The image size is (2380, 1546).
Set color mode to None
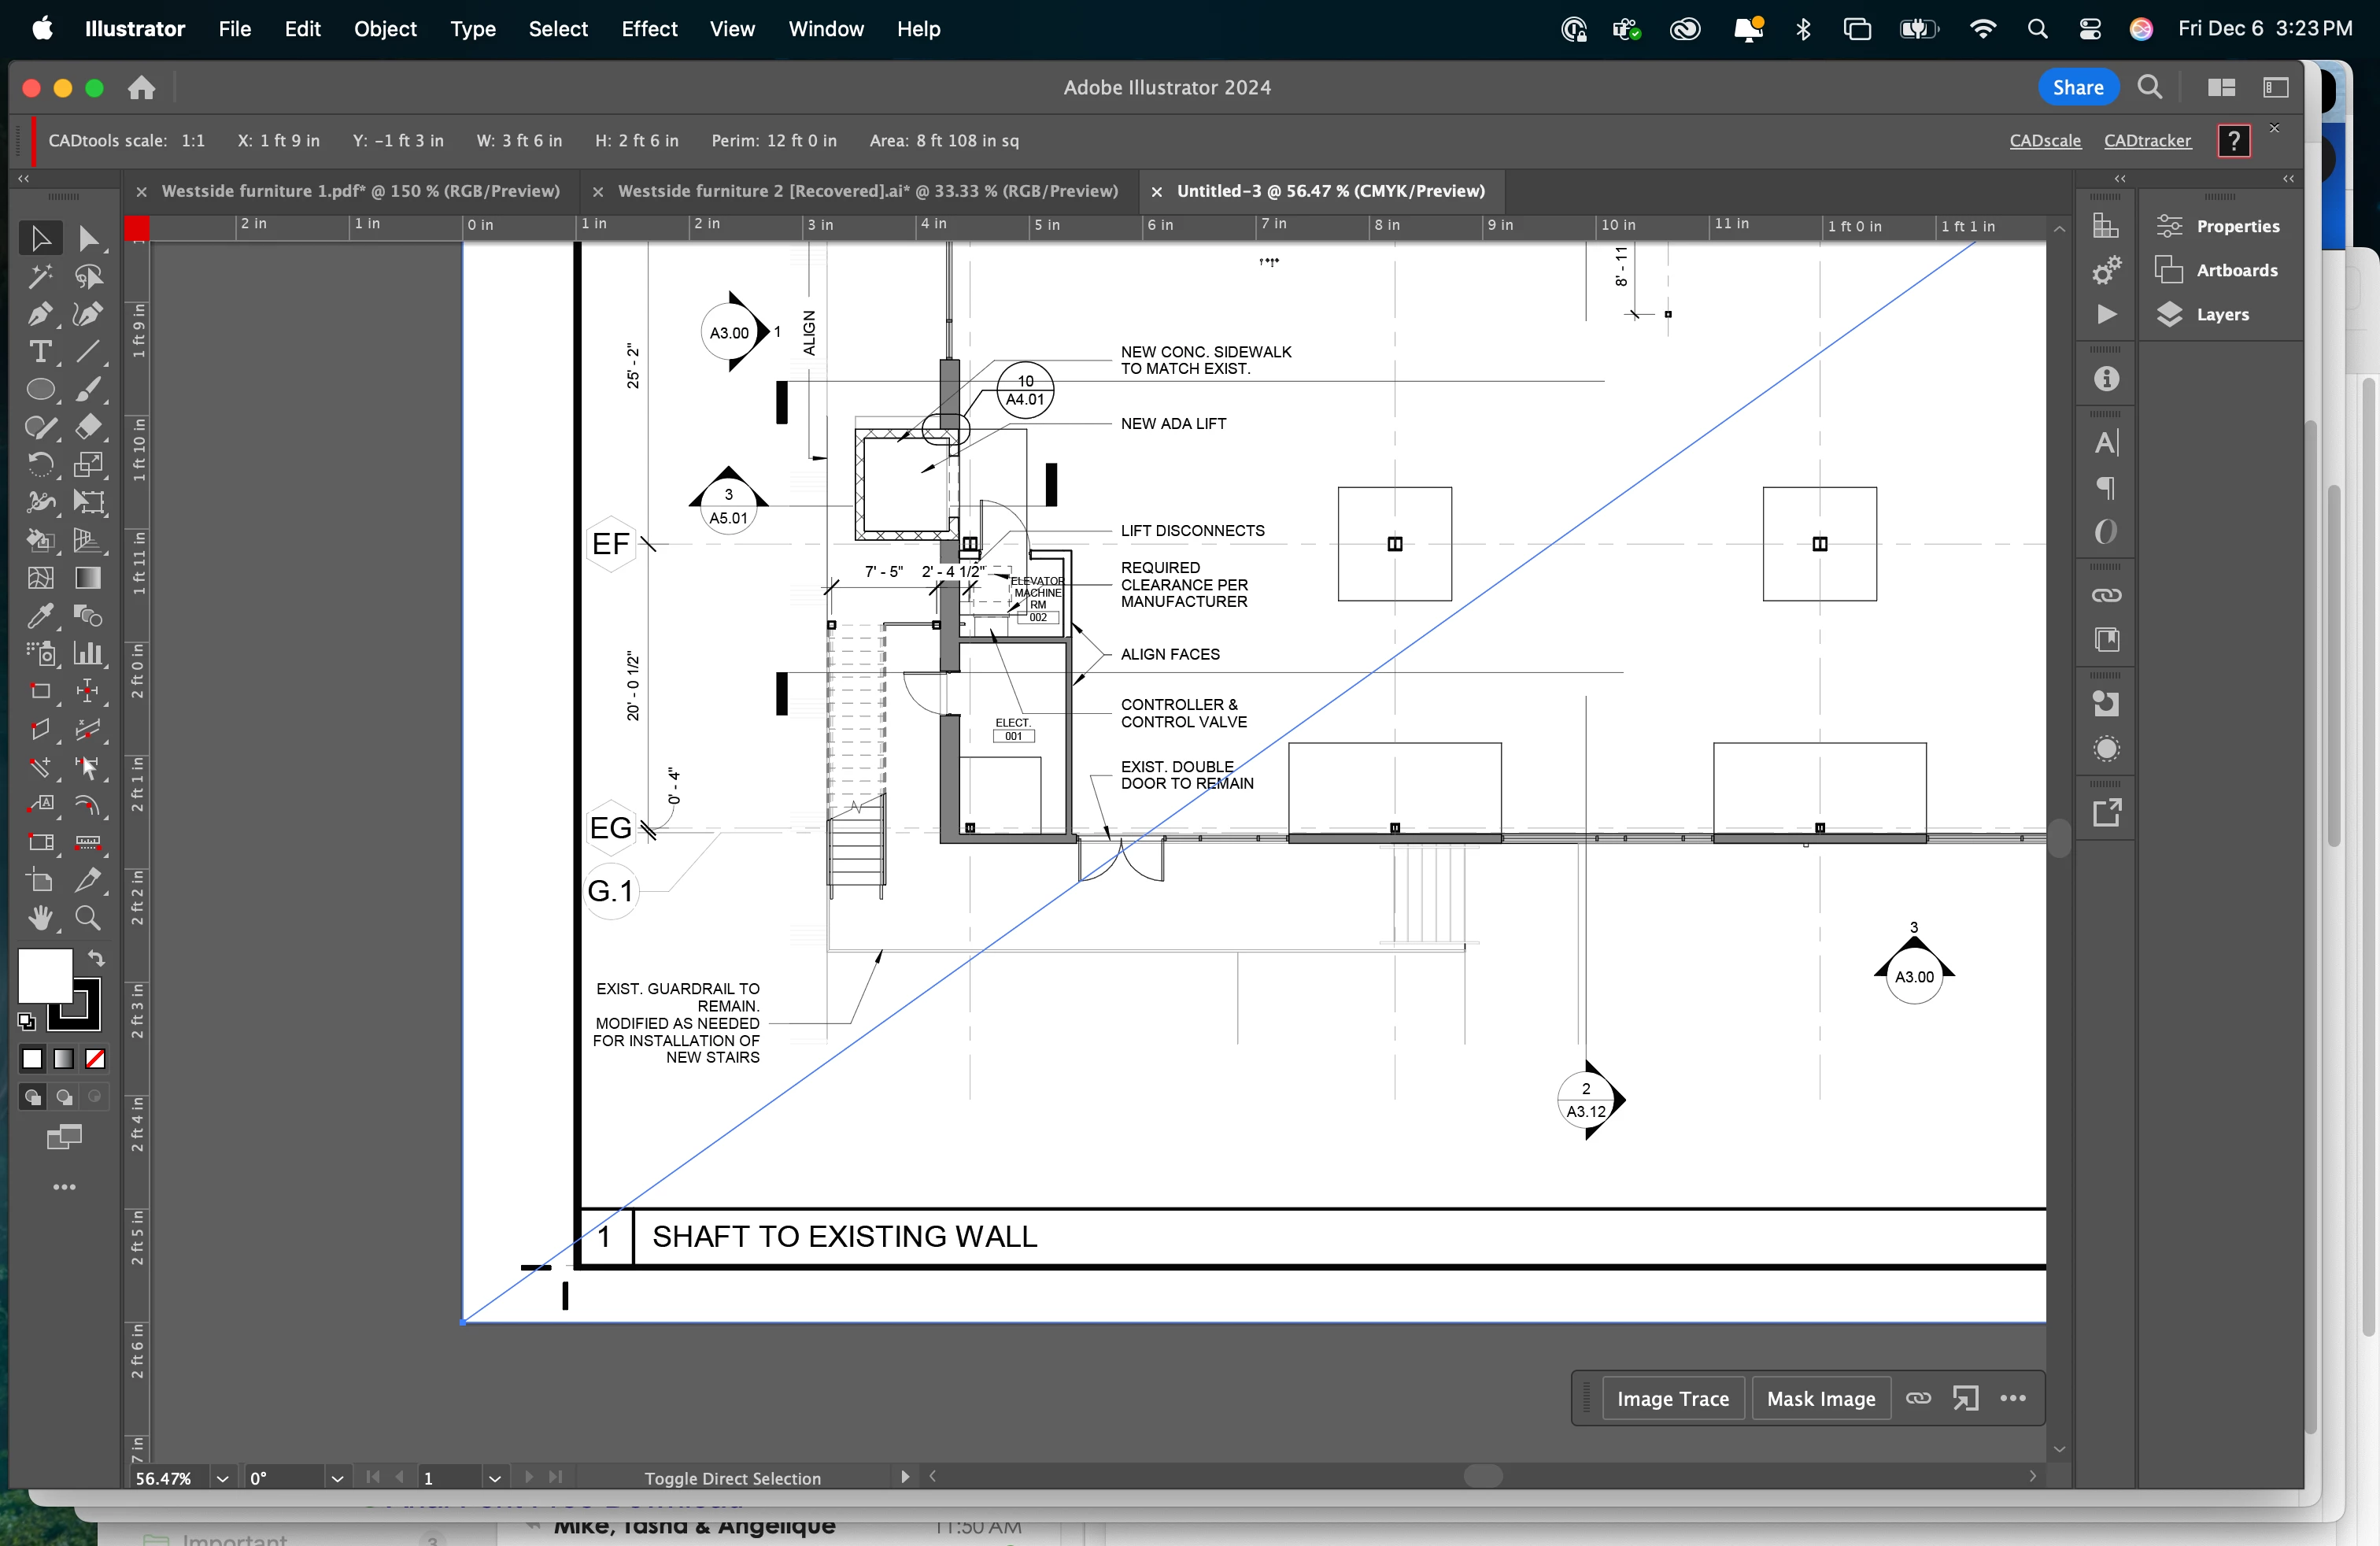tap(95, 1059)
